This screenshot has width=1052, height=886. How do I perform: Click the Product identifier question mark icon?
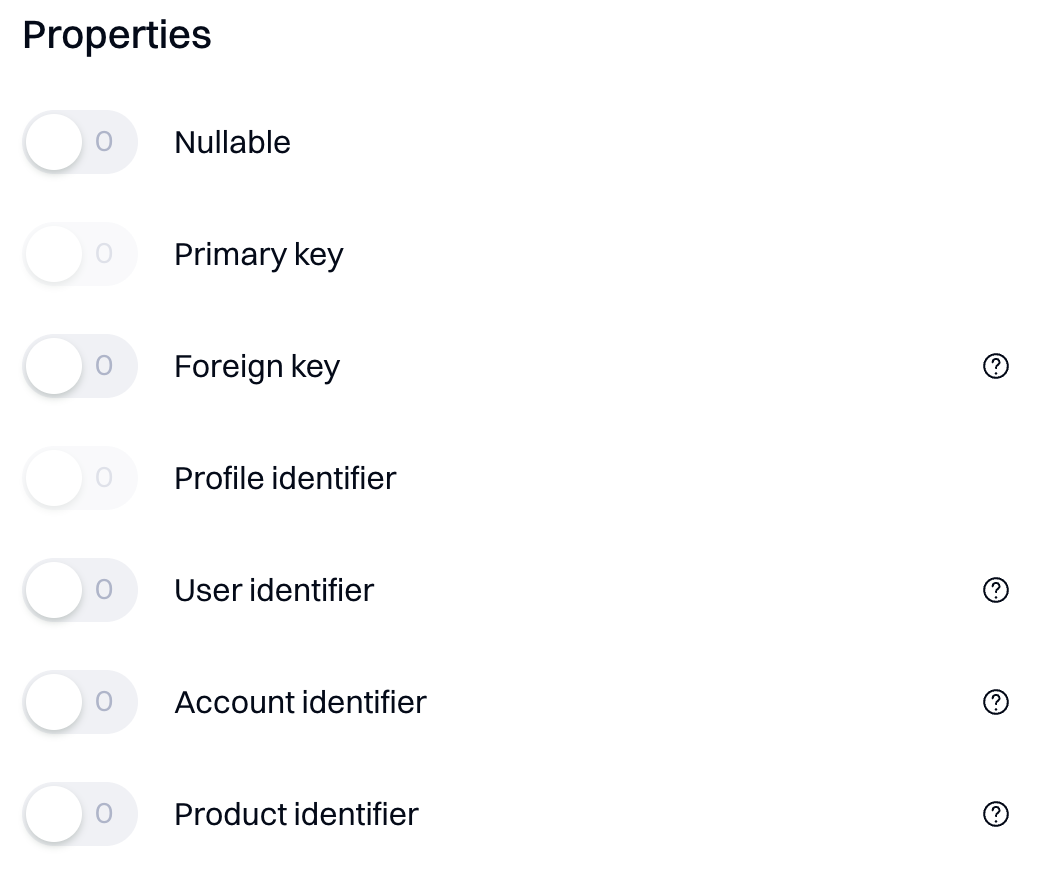(995, 815)
